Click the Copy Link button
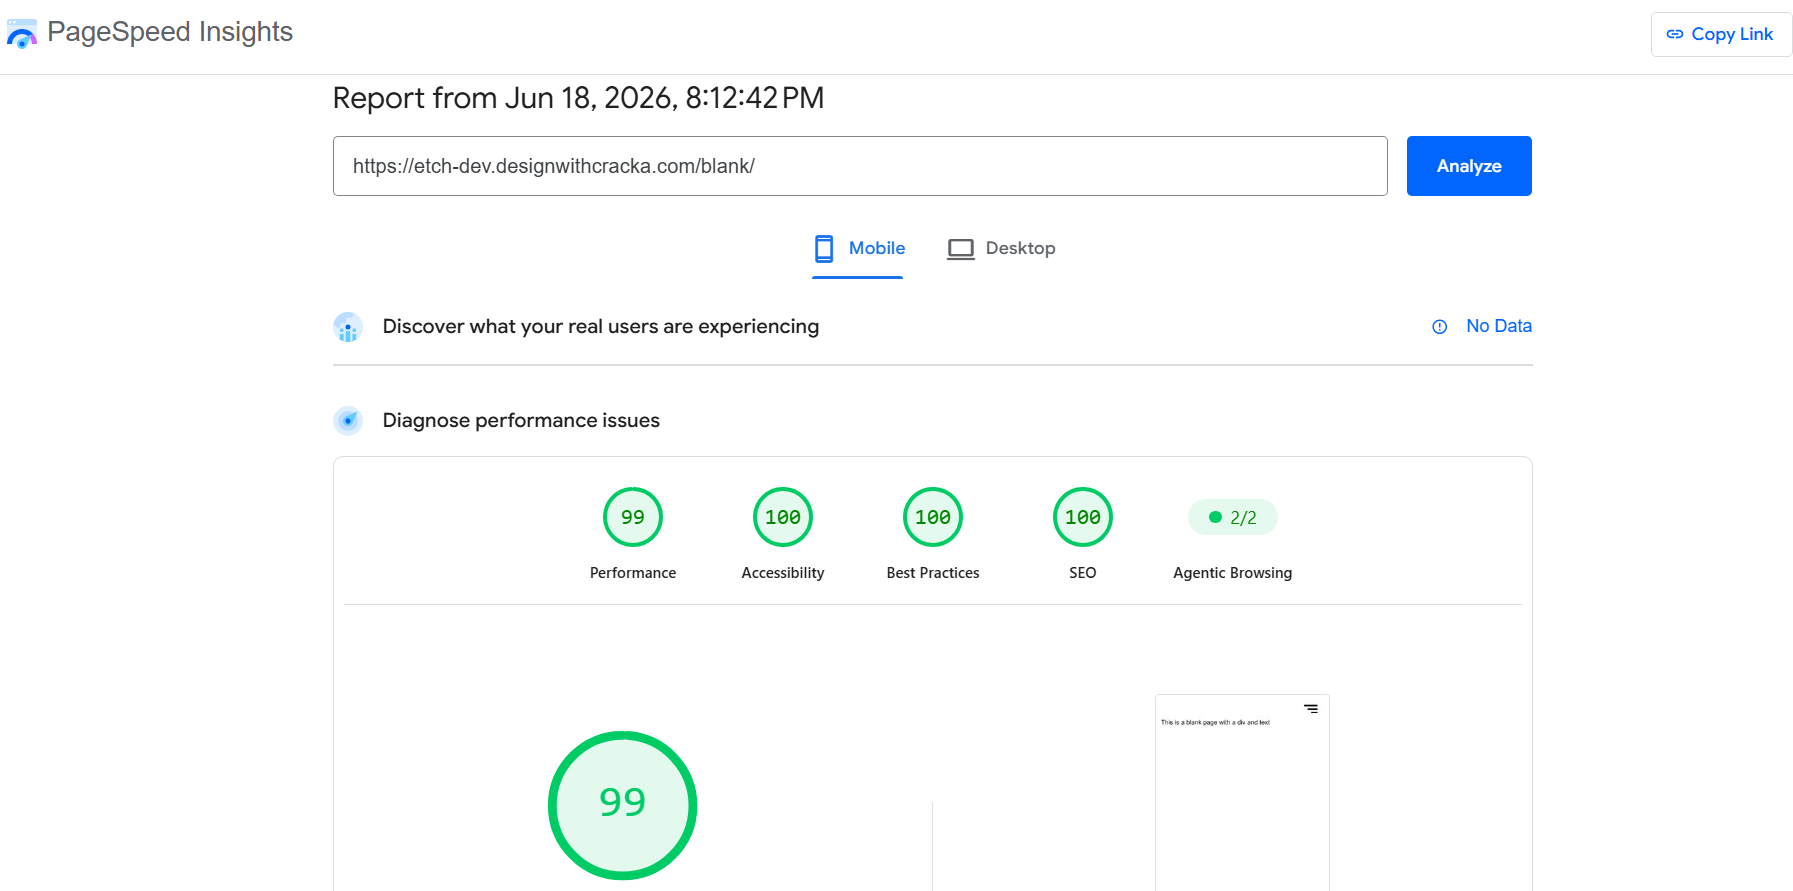The image size is (1793, 891). [1720, 34]
